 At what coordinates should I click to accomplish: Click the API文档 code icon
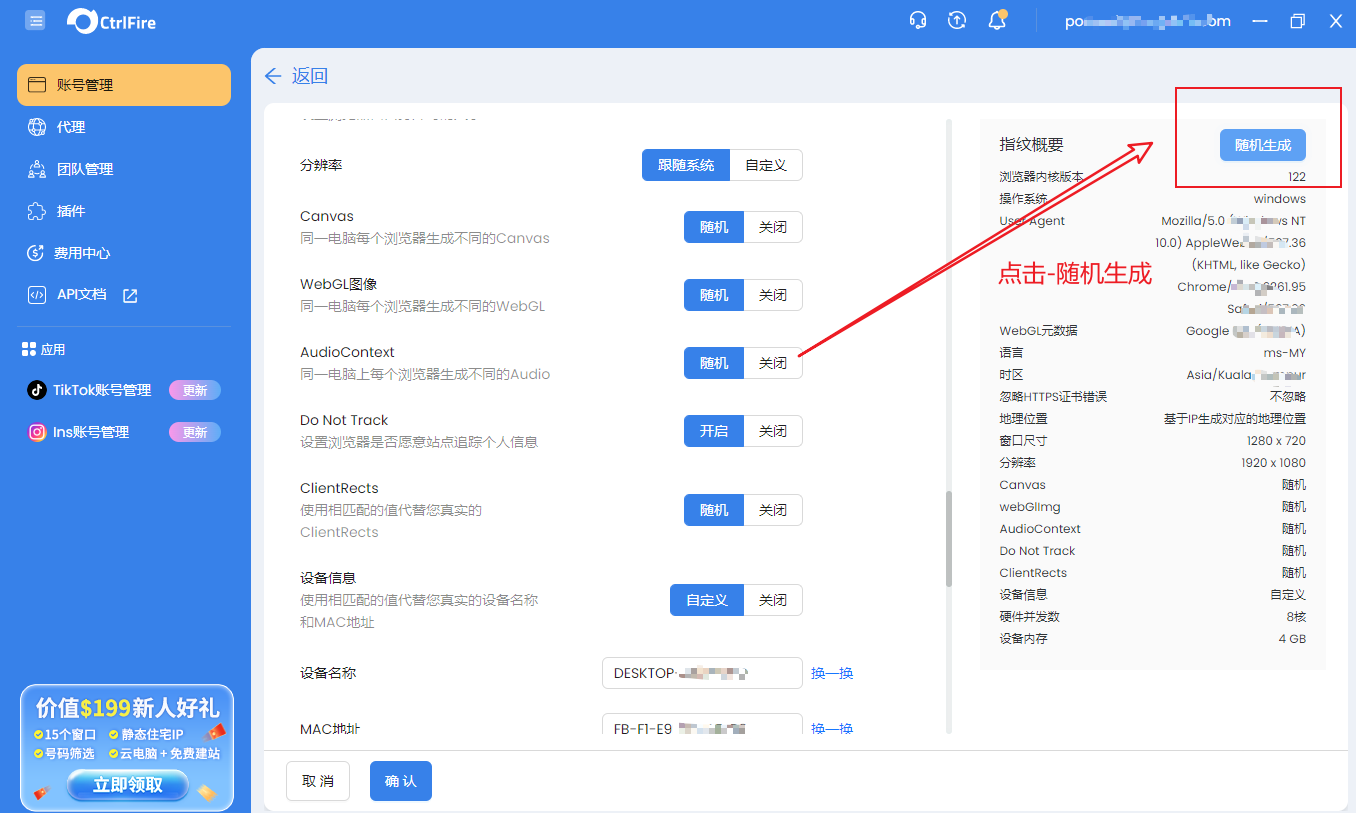click(x=37, y=295)
